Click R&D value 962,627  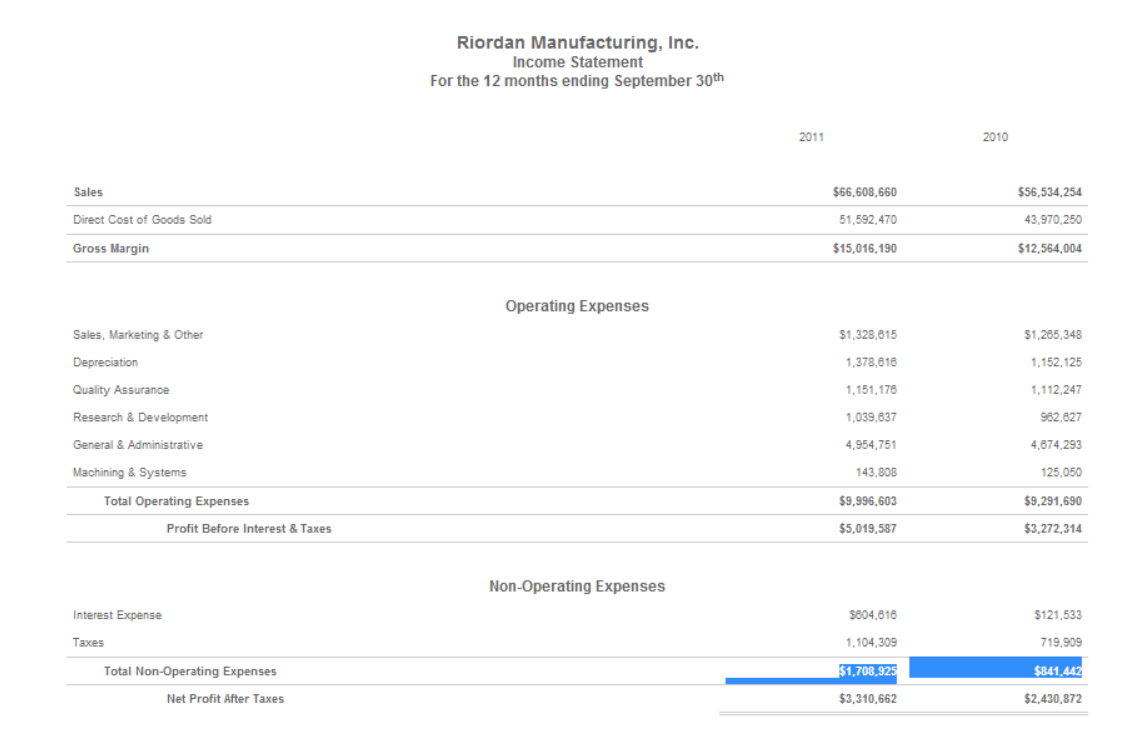tap(1061, 417)
